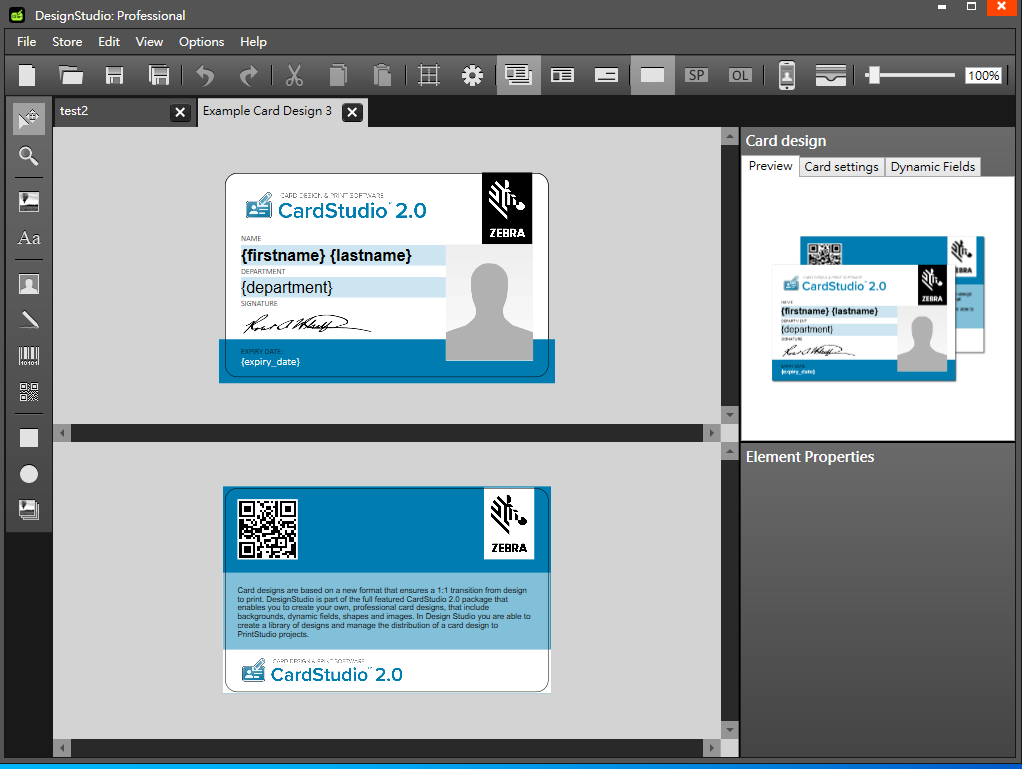Click the 100% zoom field
Screen dimensions: 1022x769
pos(983,76)
